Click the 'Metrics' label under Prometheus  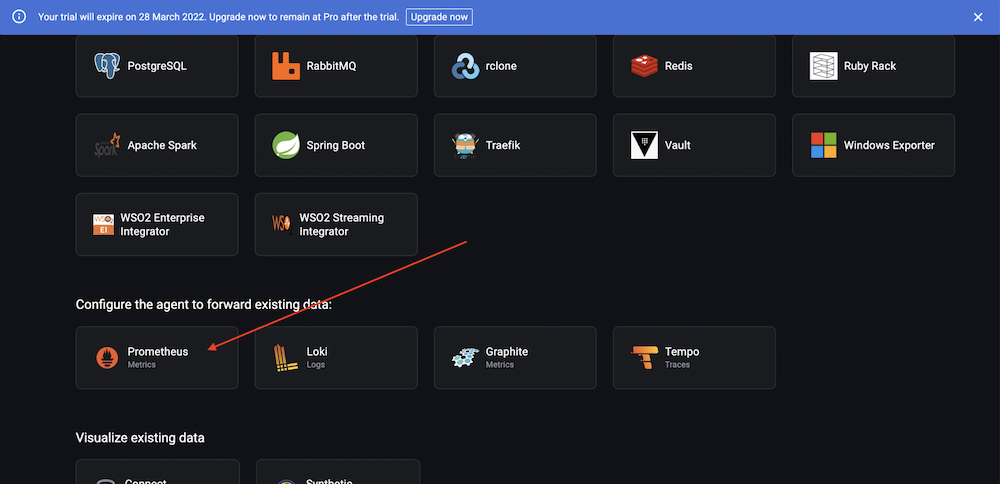tap(142, 365)
